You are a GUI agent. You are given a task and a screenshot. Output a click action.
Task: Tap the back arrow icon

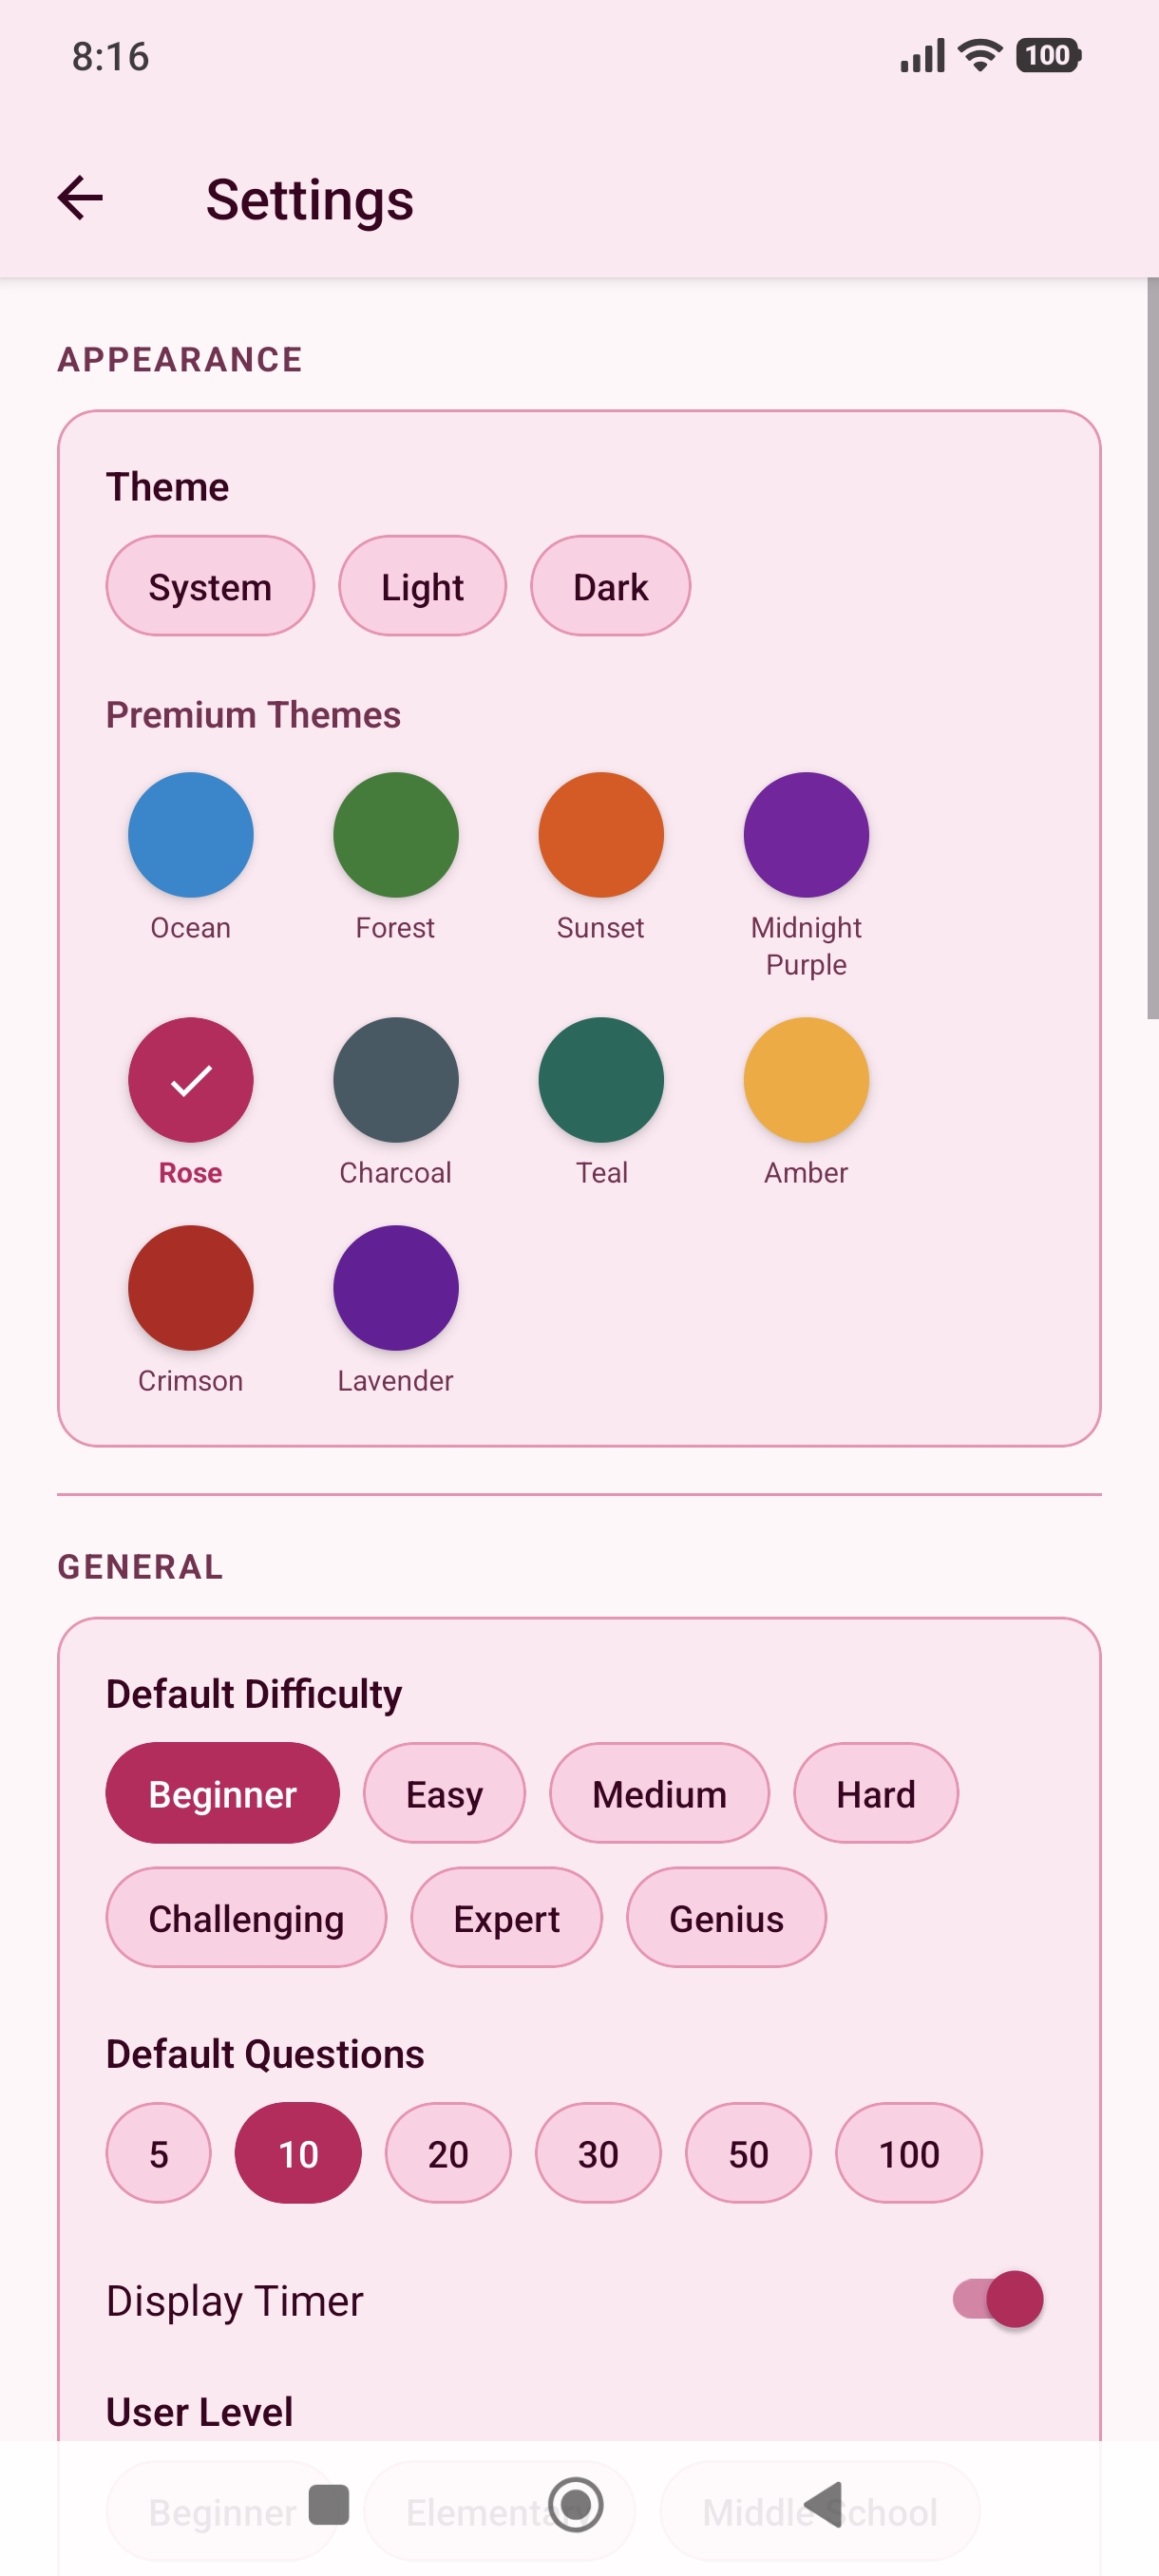click(80, 198)
